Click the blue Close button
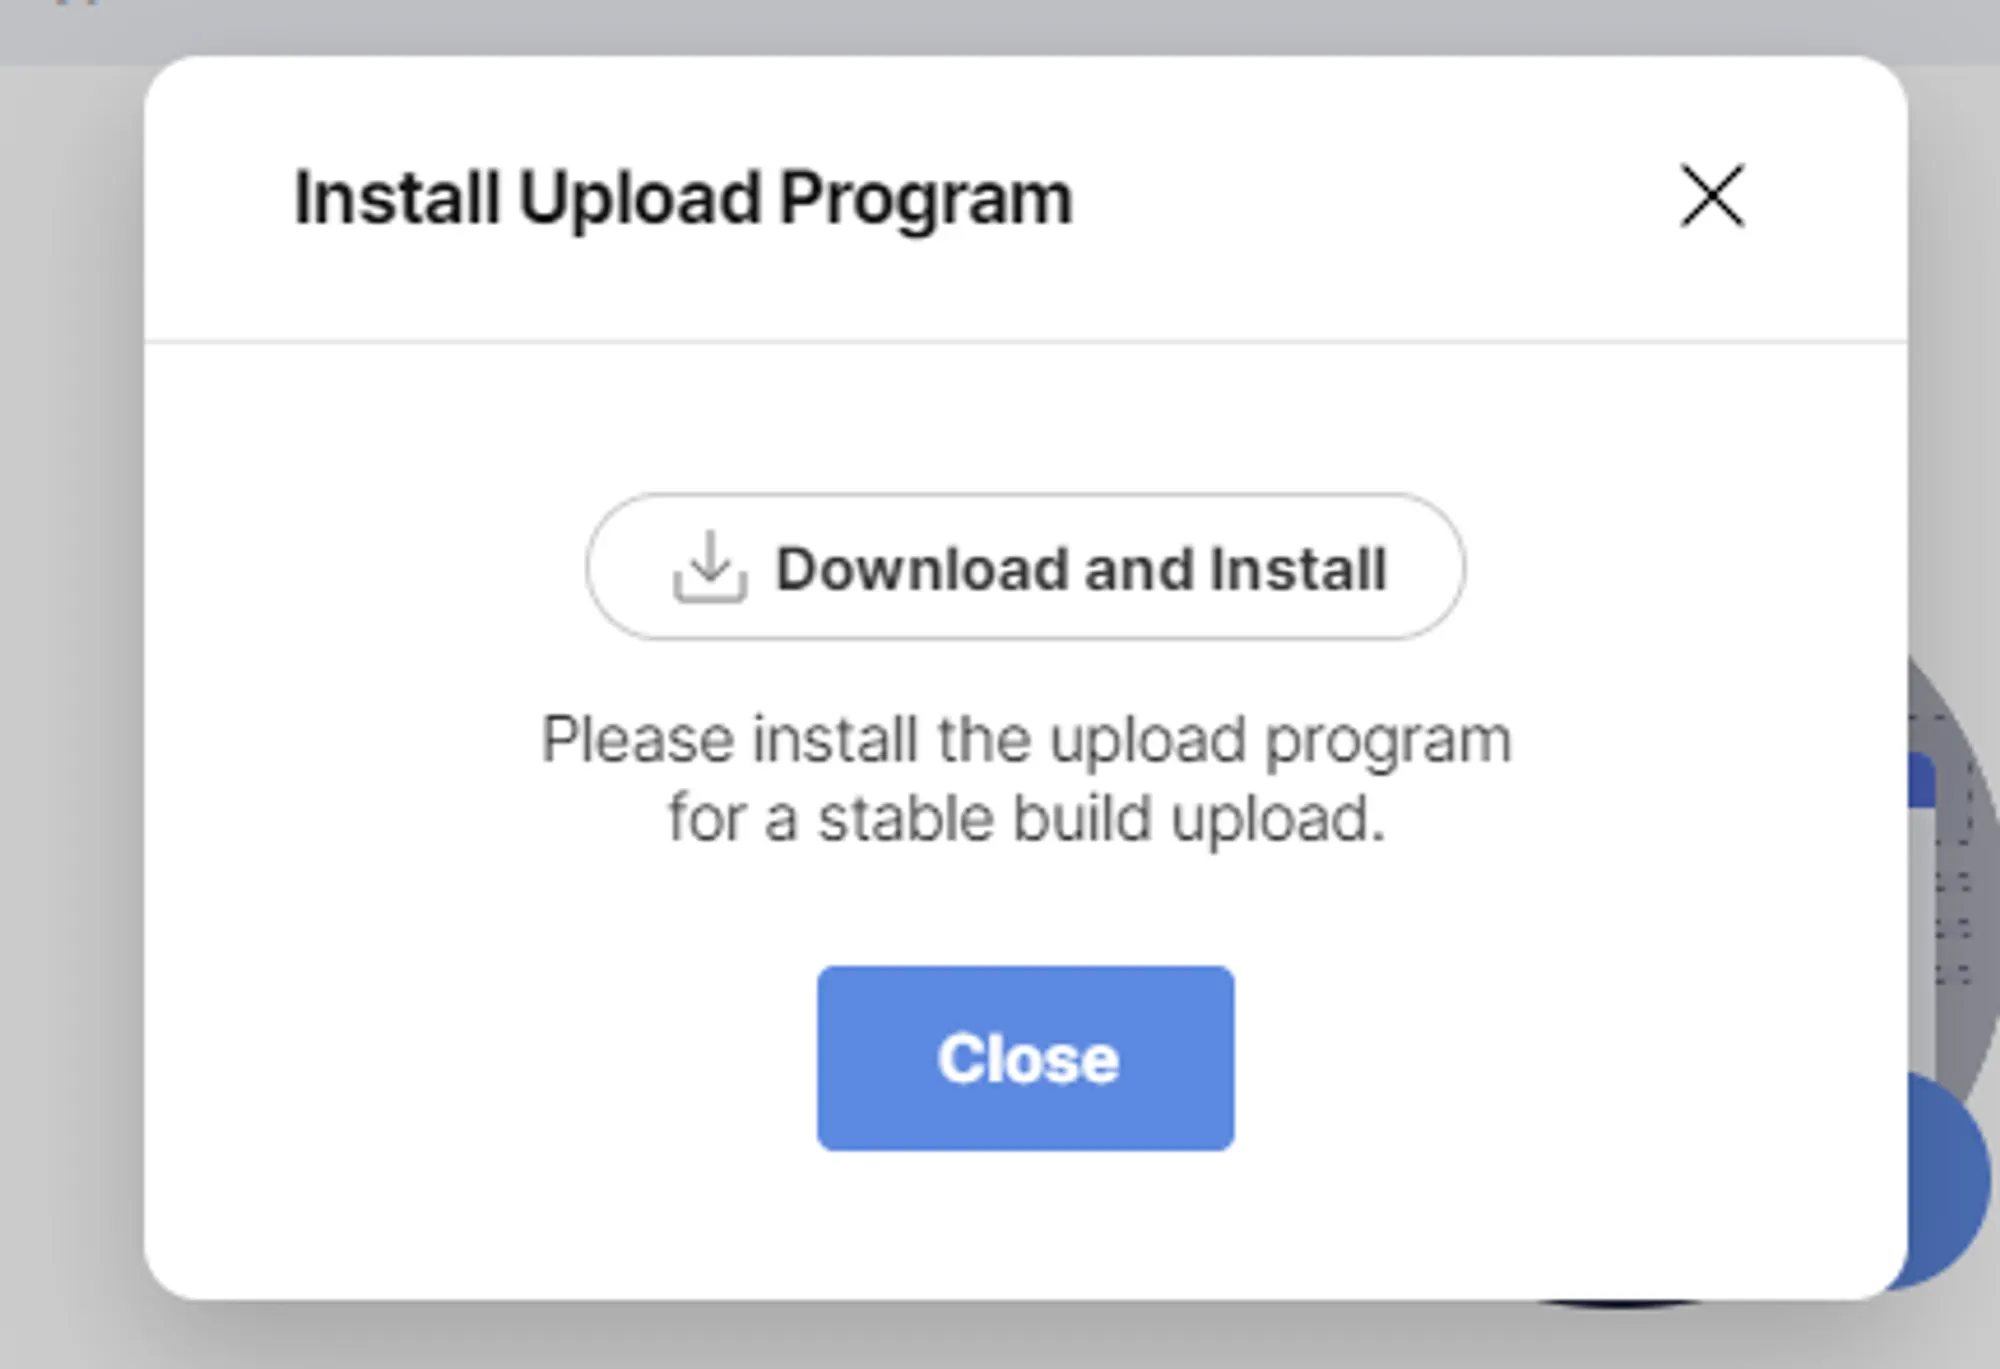The image size is (2000, 1369). 1025,1058
